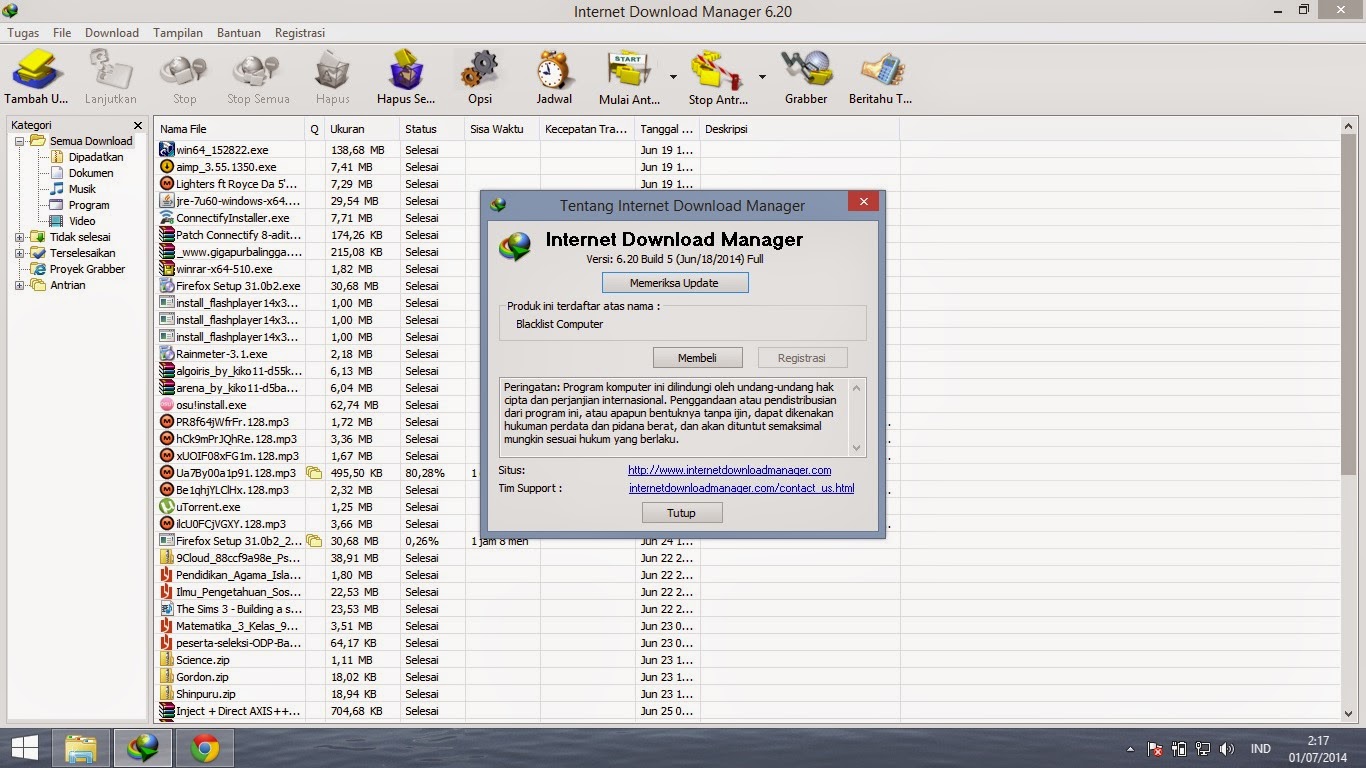1366x768 pixels.
Task: Click the download list scrollbar up arrow
Action: click(1349, 128)
